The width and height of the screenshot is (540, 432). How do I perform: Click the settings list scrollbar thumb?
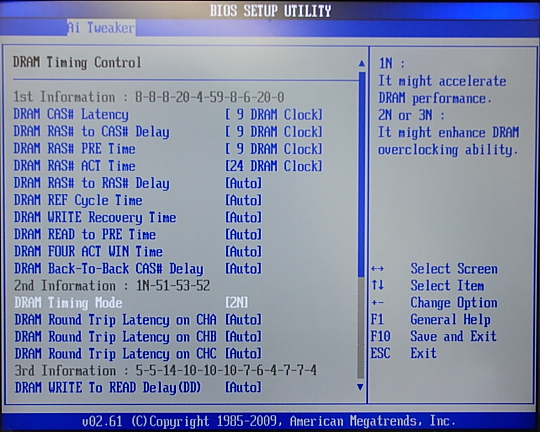tap(362, 174)
